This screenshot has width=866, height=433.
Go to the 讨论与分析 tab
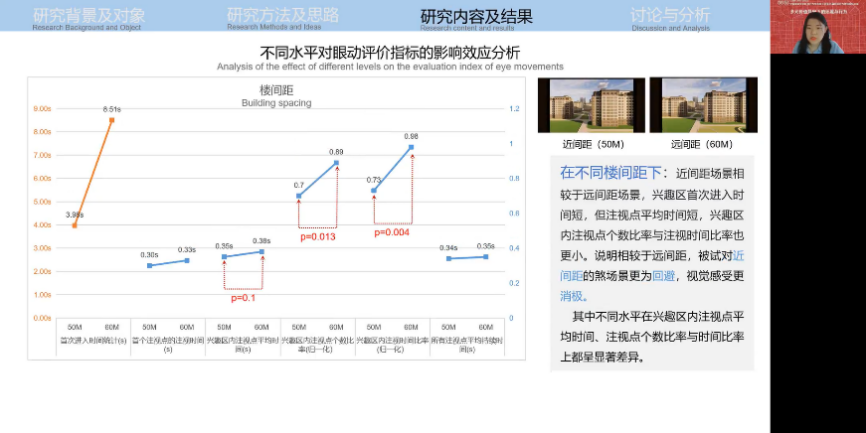[x=671, y=17]
